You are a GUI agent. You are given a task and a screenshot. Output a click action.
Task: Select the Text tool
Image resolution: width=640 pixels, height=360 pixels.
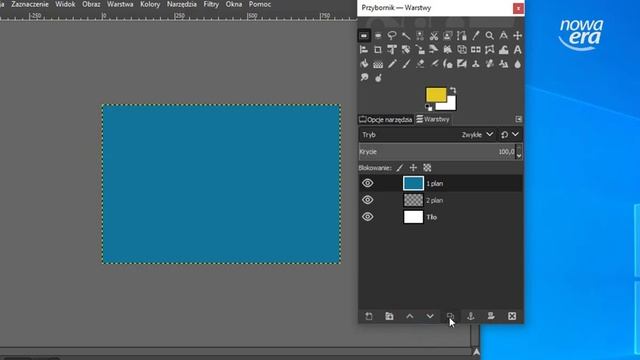(x=518, y=50)
